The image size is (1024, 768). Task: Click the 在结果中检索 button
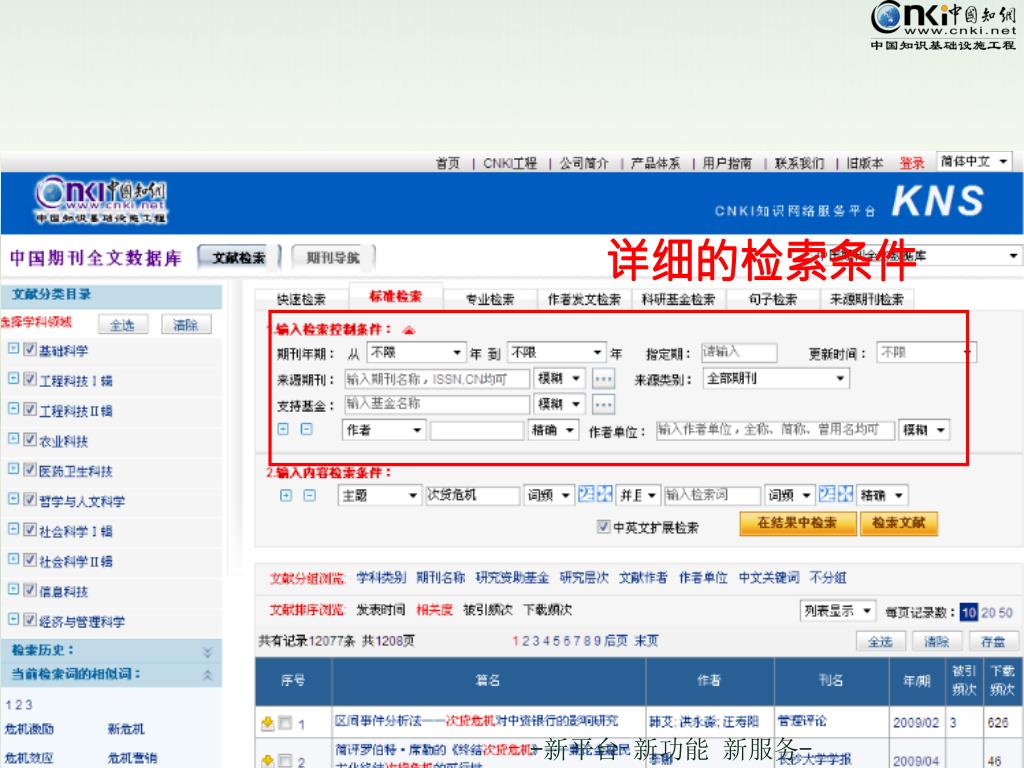tap(797, 522)
